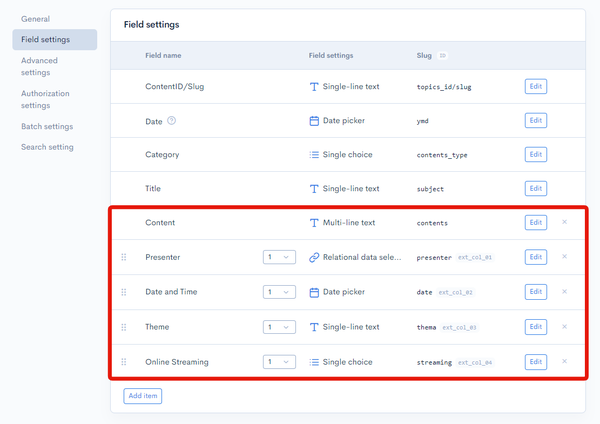Viewport: 600px width, 424px height.
Task: Click the calendar icon in Date and Time row
Action: point(314,292)
